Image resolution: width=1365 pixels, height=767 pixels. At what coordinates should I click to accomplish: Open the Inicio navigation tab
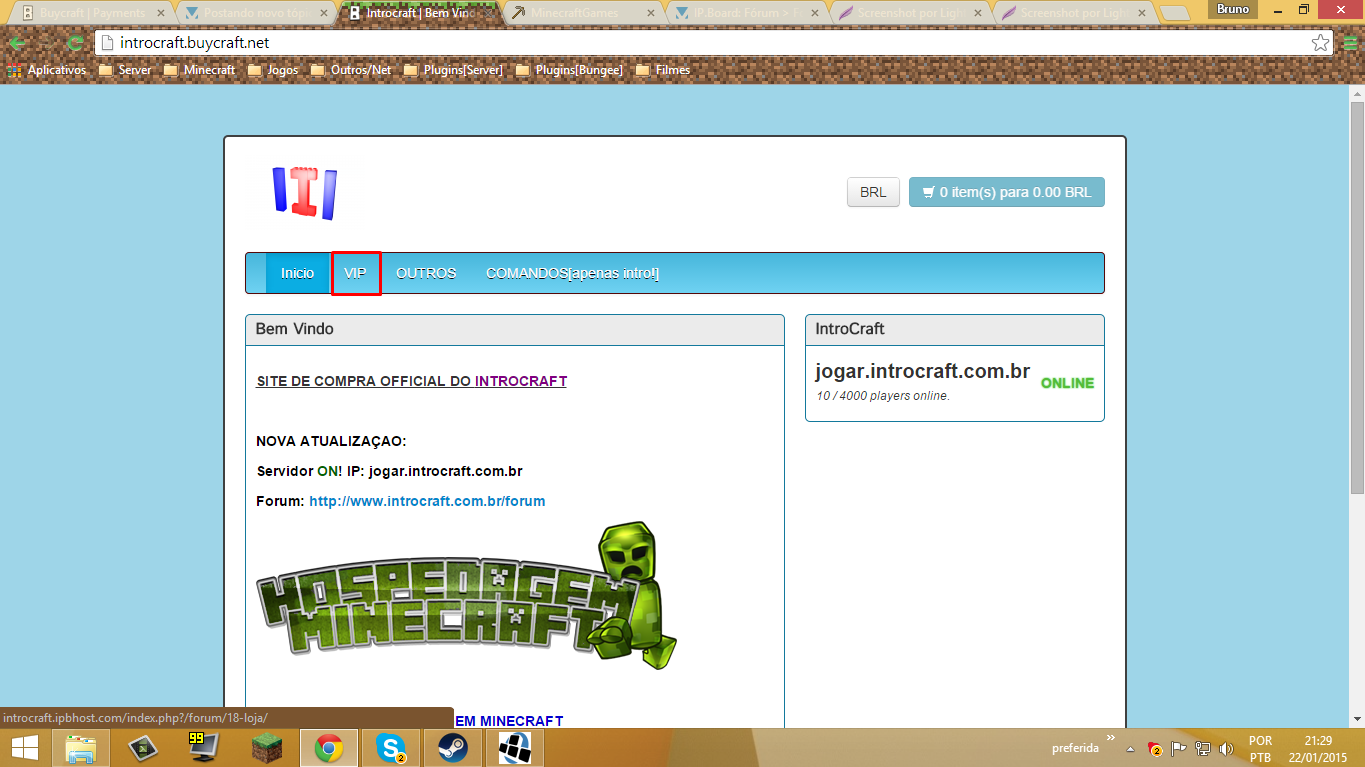(x=297, y=273)
